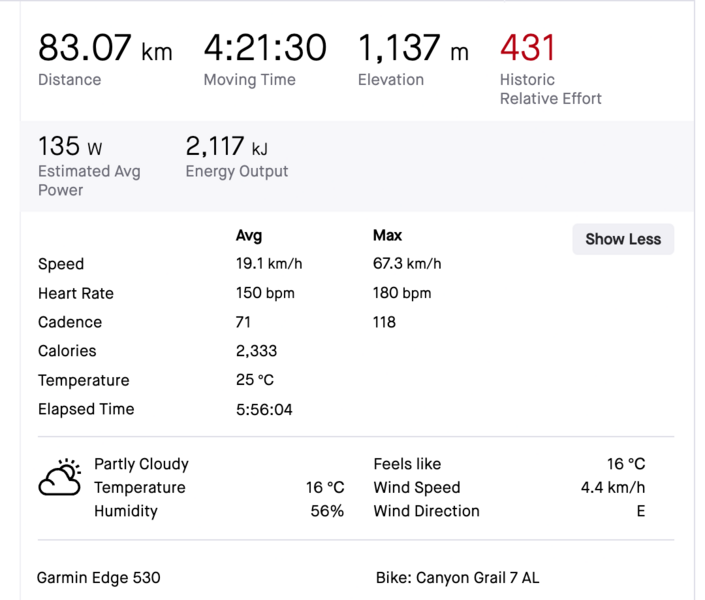This screenshot has height=600, width=705.
Task: Click the partly cloudy weather icon
Action: (x=59, y=478)
